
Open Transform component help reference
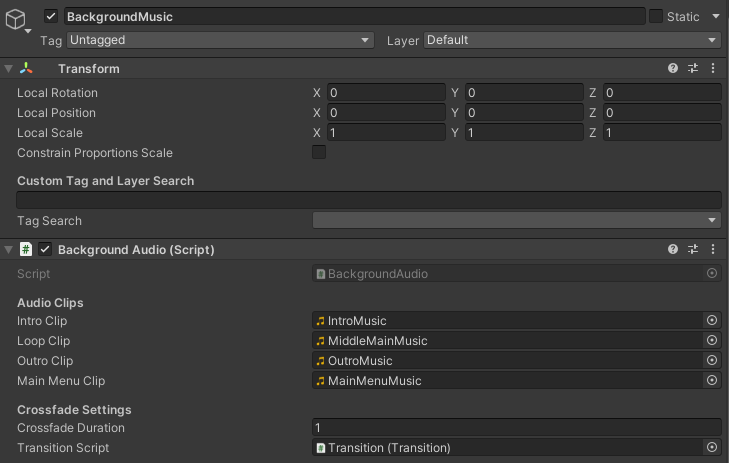673,69
